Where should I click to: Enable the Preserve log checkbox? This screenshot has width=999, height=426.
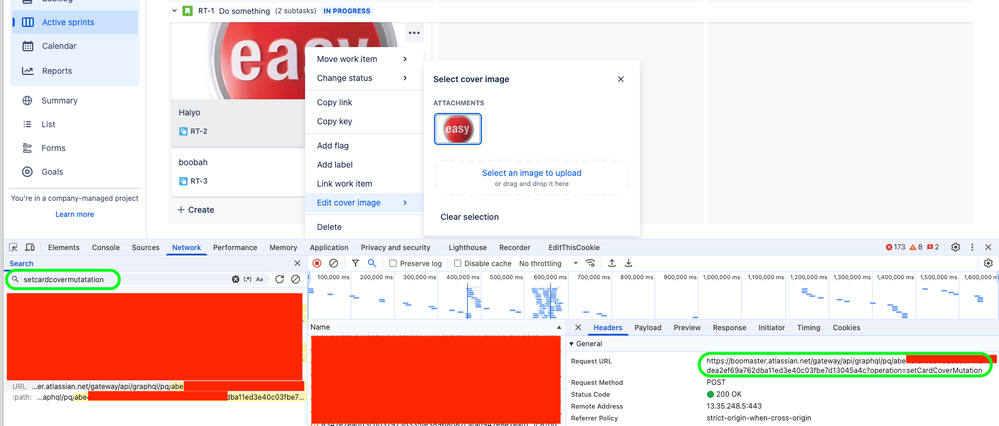coord(393,263)
